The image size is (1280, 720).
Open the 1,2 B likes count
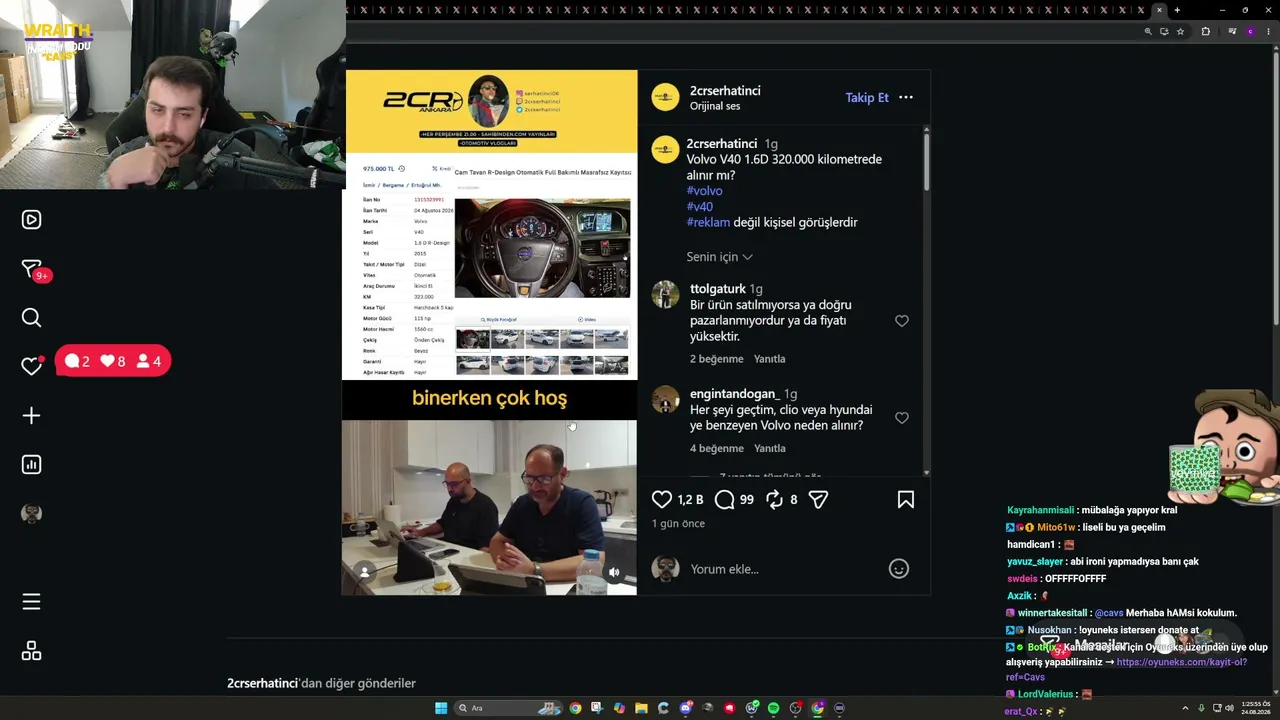690,499
